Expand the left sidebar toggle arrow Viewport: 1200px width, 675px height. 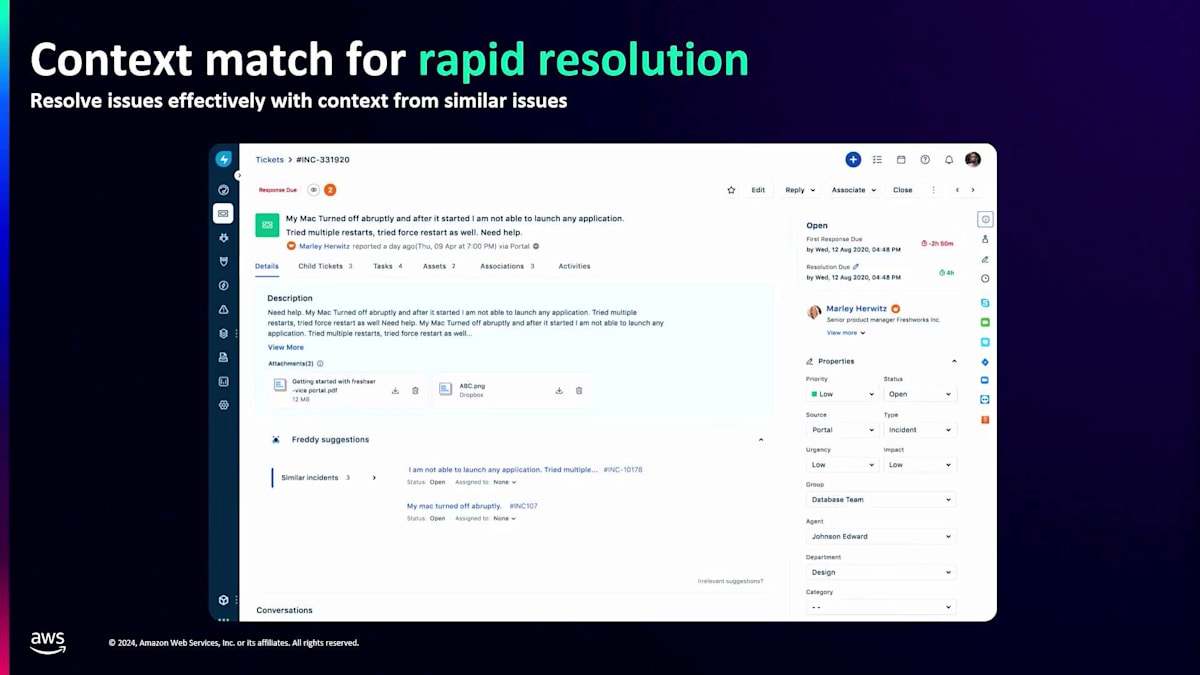(x=239, y=175)
